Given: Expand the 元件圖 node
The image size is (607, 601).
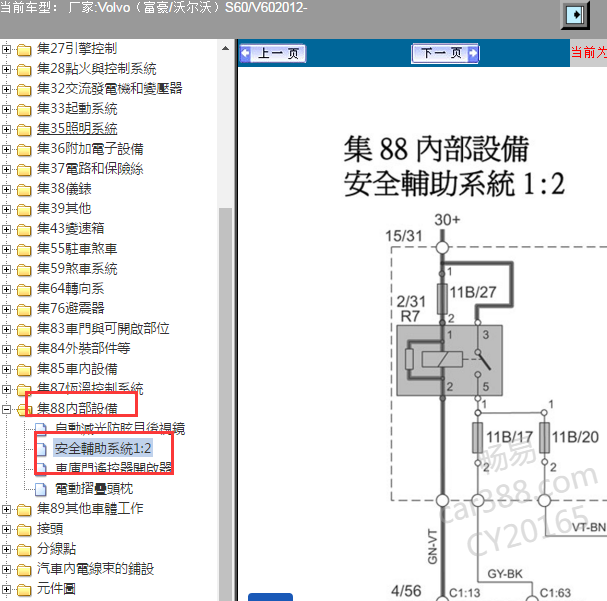Looking at the screenshot, I should pos(6,589).
